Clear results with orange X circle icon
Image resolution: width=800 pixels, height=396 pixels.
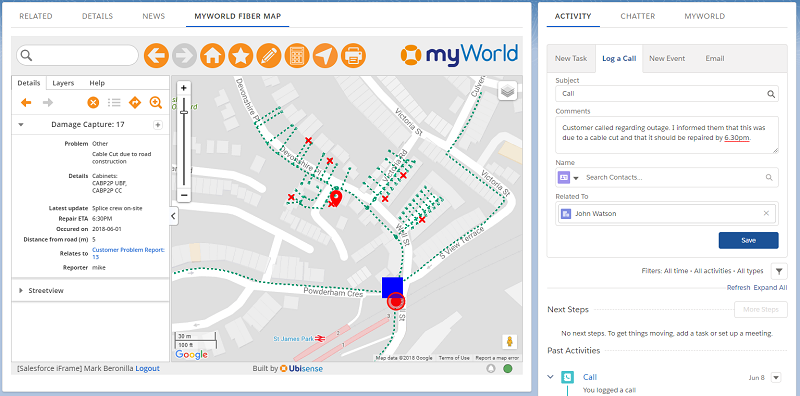(x=93, y=103)
